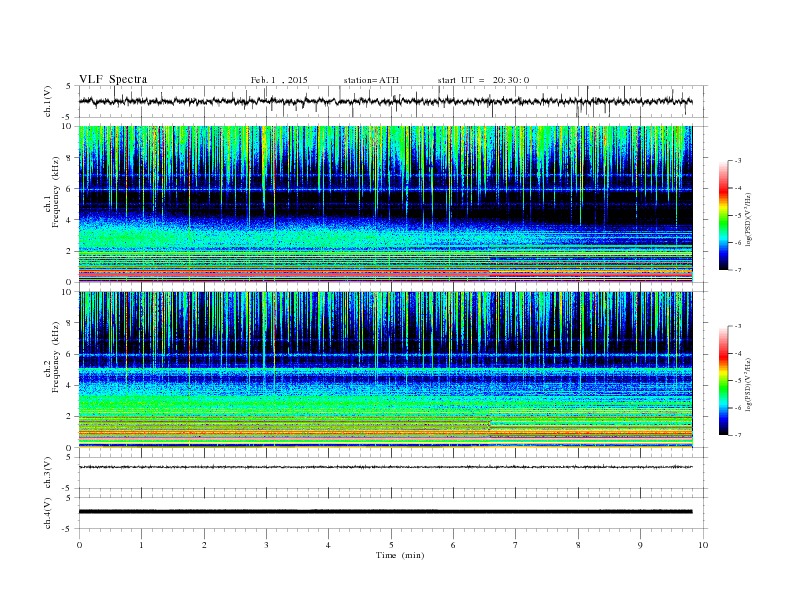Image resolution: width=792 pixels, height=612 pixels.
Task: Click the "VLF Spectra" plot title
Action: pos(113,79)
